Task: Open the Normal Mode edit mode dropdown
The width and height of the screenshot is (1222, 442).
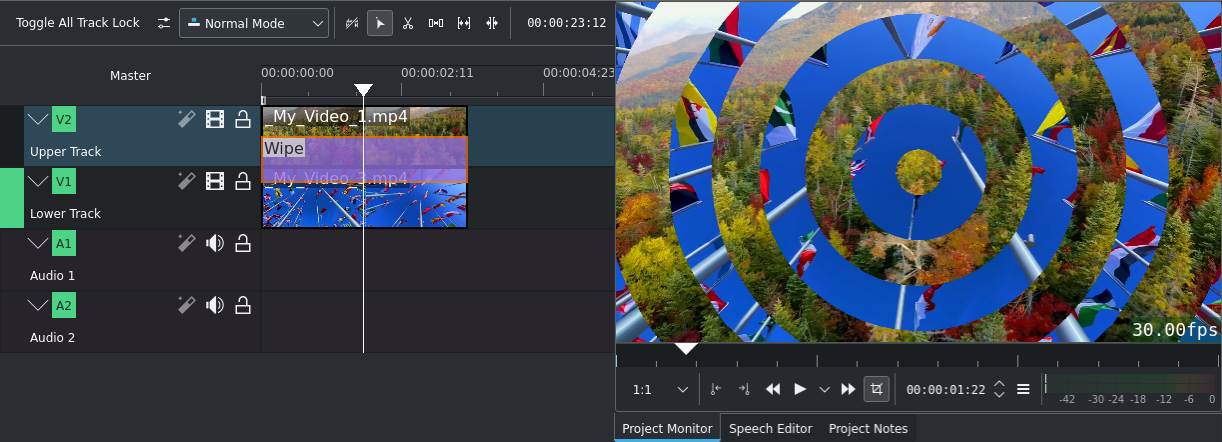Action: click(x=254, y=22)
